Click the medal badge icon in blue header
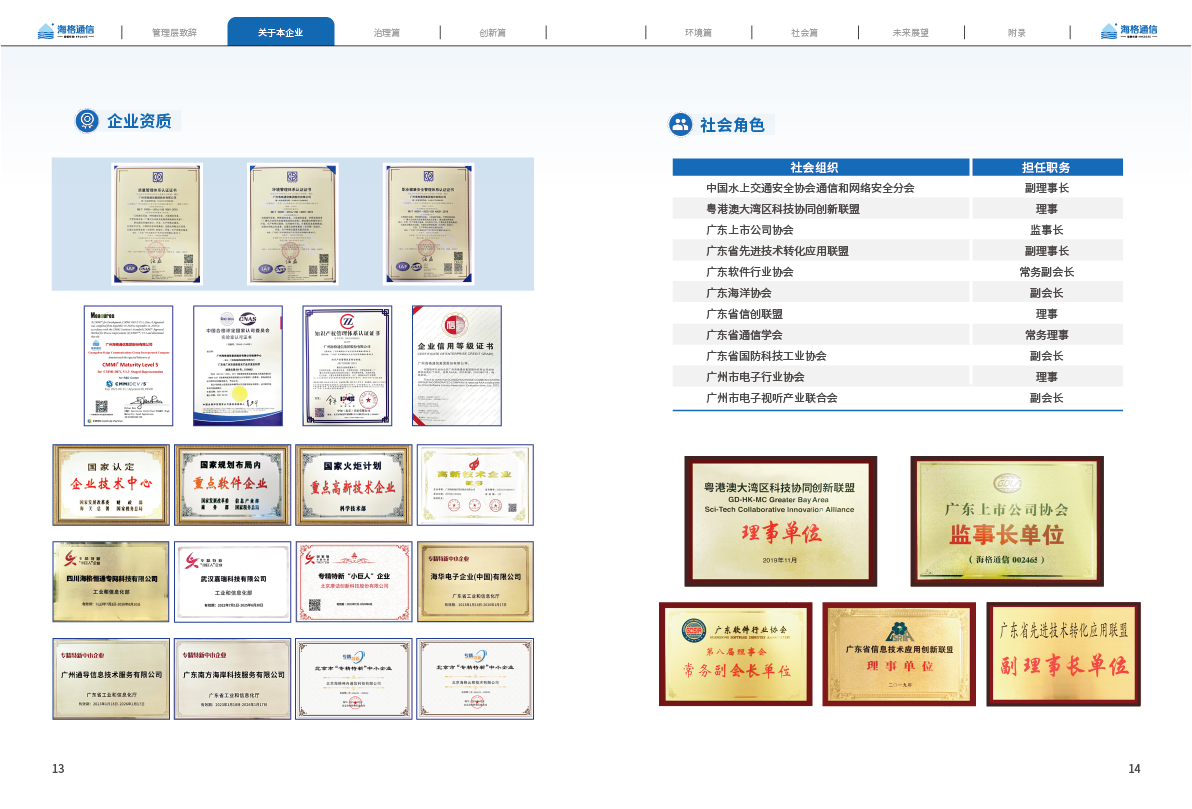This screenshot has width=1192, height=809. 87,121
